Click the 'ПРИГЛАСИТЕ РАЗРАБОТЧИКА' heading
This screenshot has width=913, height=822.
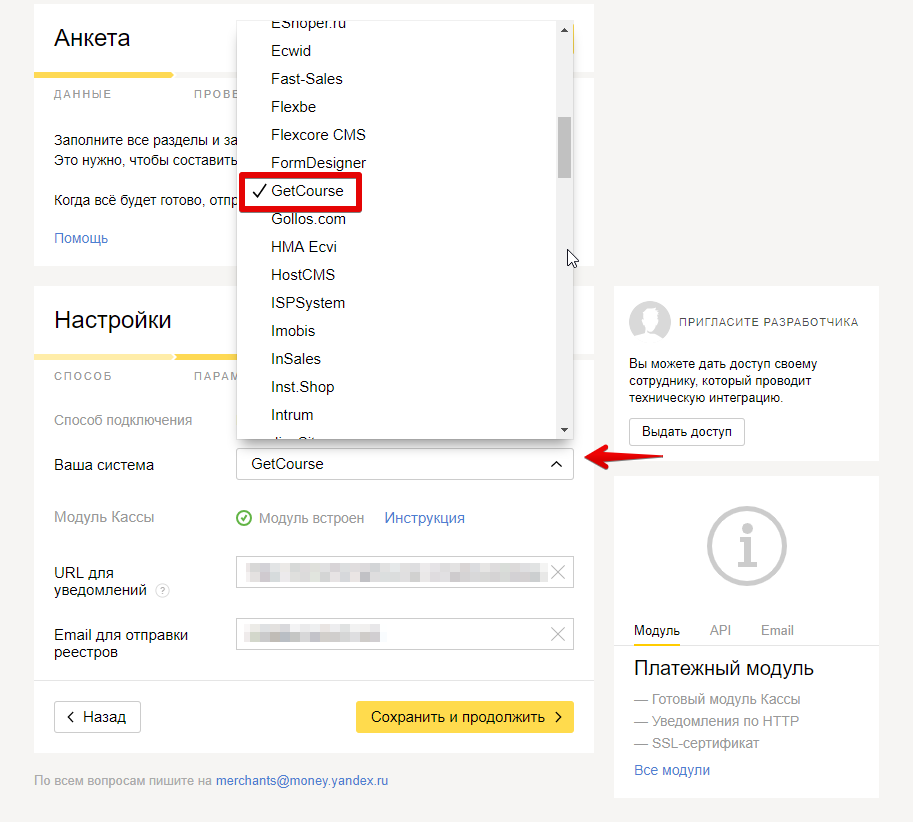click(769, 323)
